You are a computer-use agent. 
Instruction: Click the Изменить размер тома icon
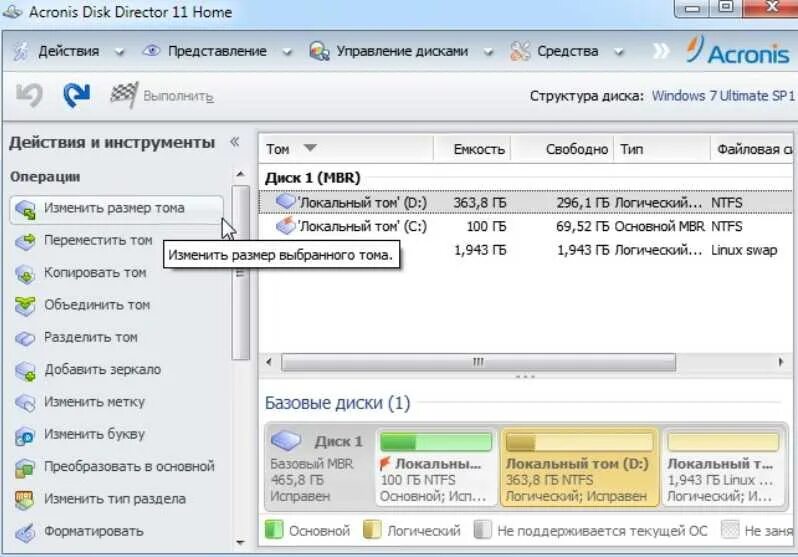click(x=25, y=209)
